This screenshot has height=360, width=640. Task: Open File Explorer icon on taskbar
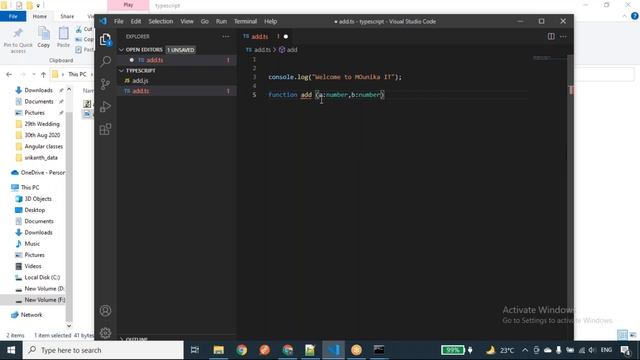point(218,350)
